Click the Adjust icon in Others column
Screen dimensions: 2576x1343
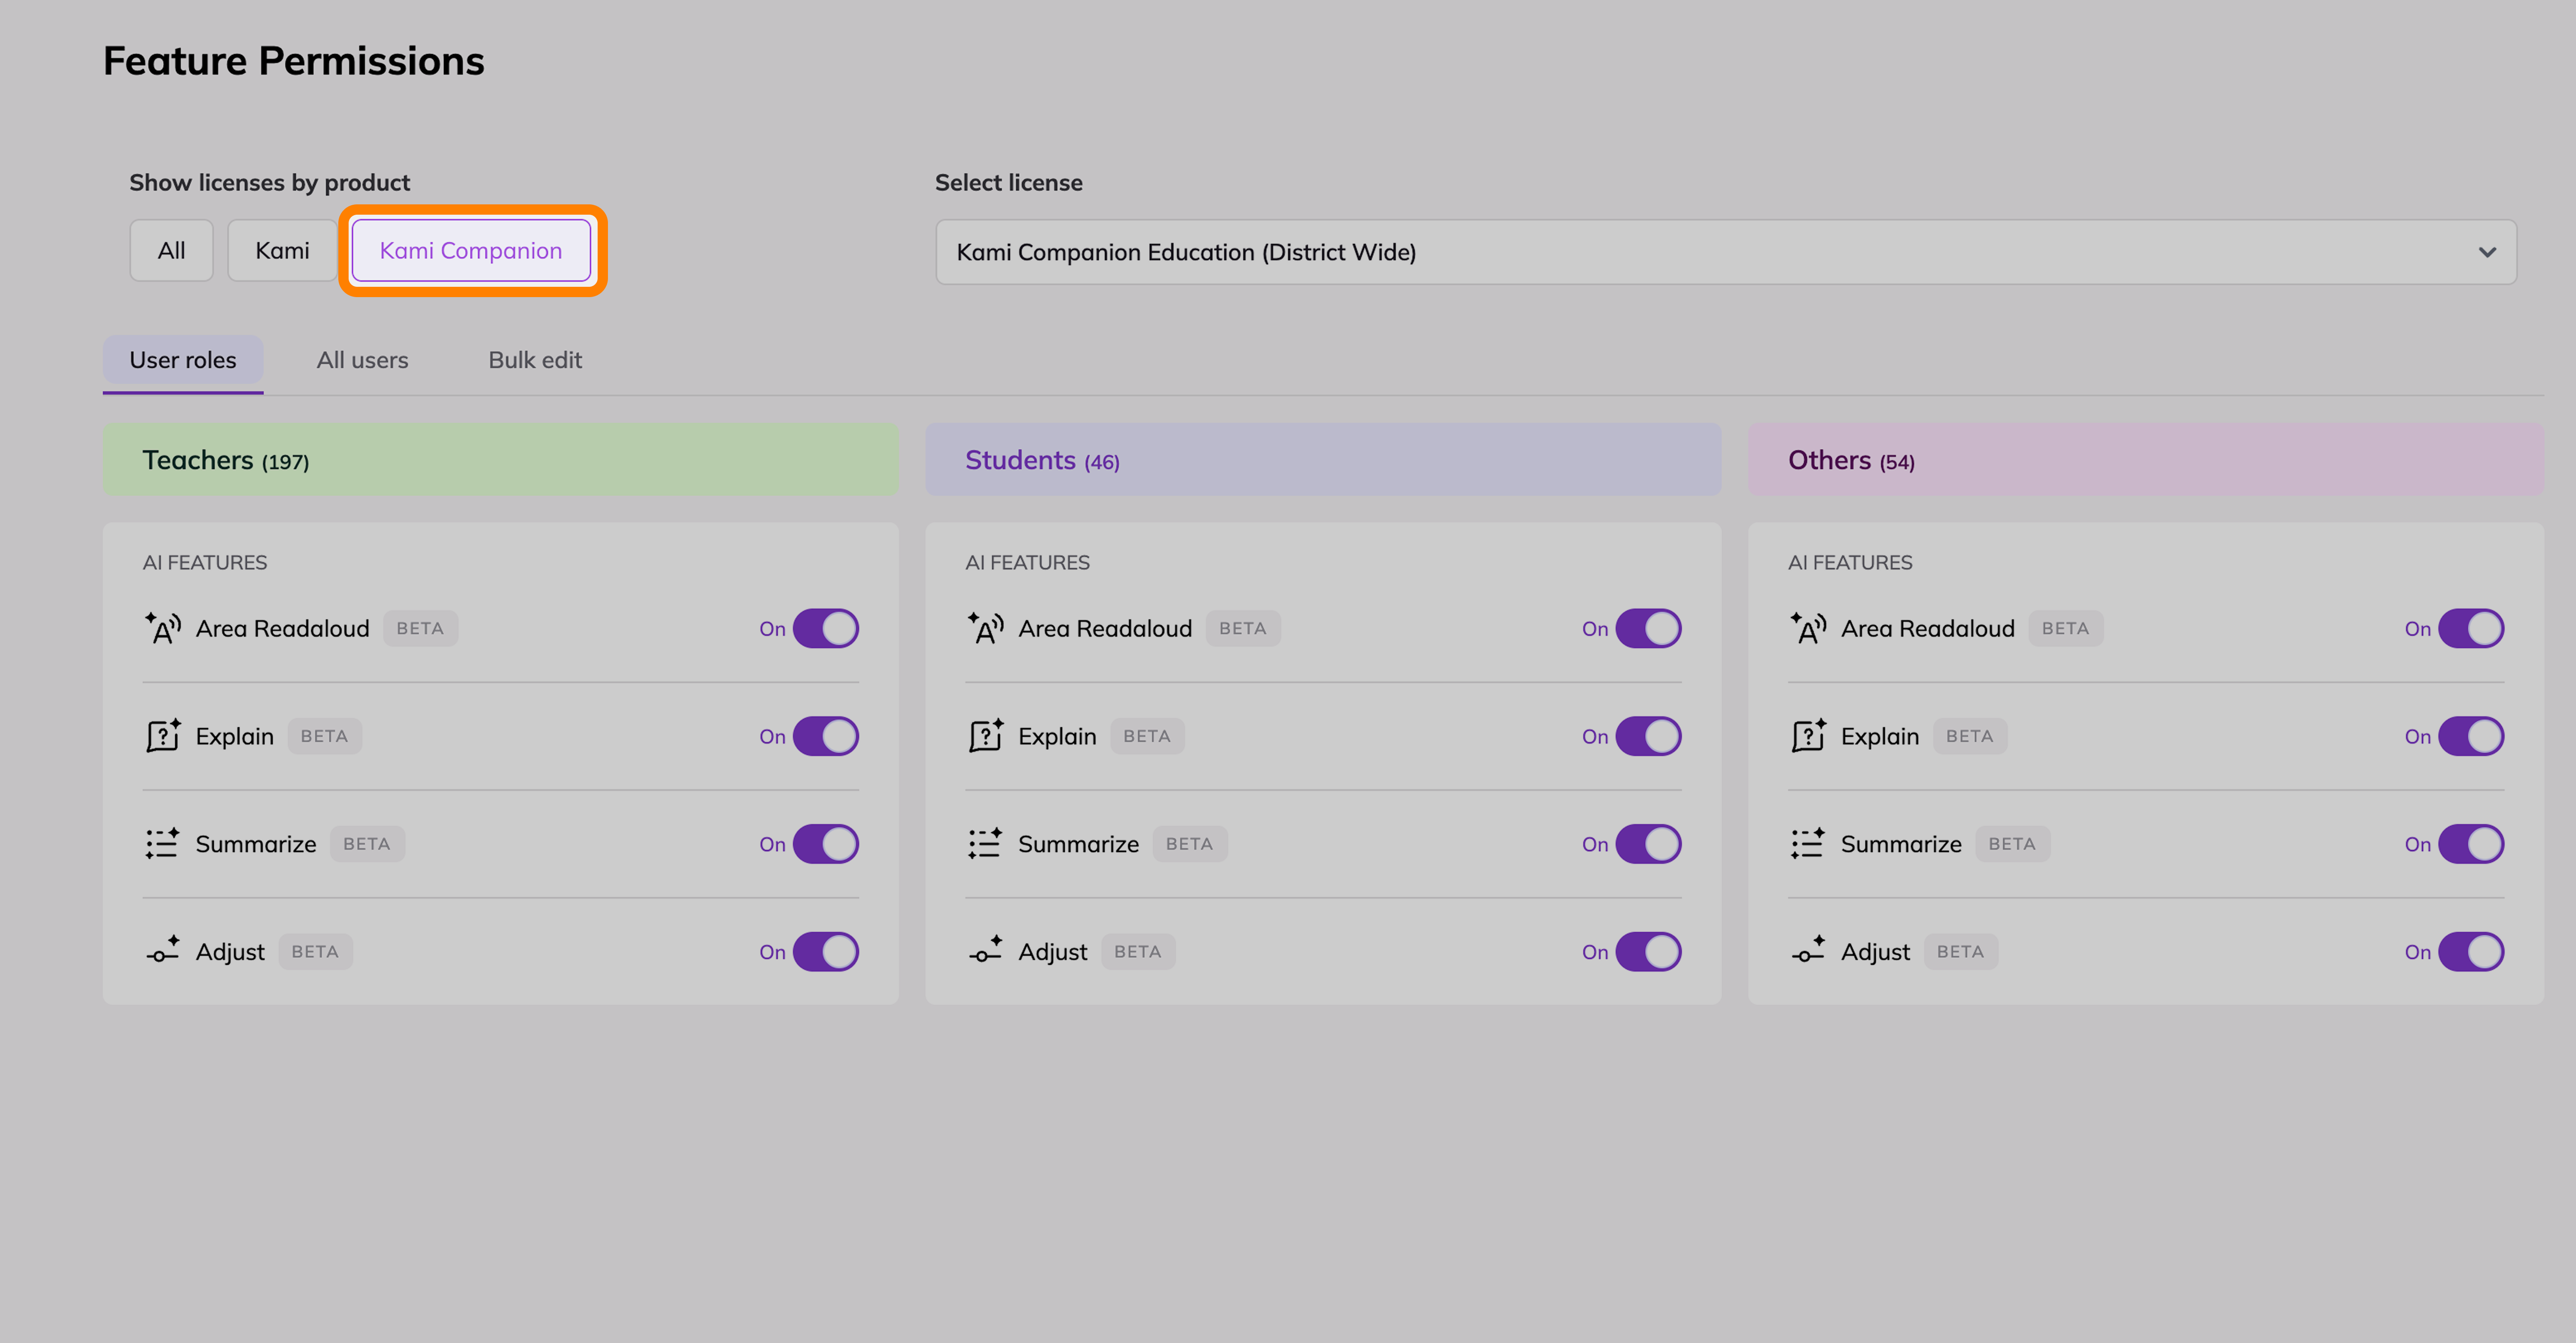tap(1808, 951)
